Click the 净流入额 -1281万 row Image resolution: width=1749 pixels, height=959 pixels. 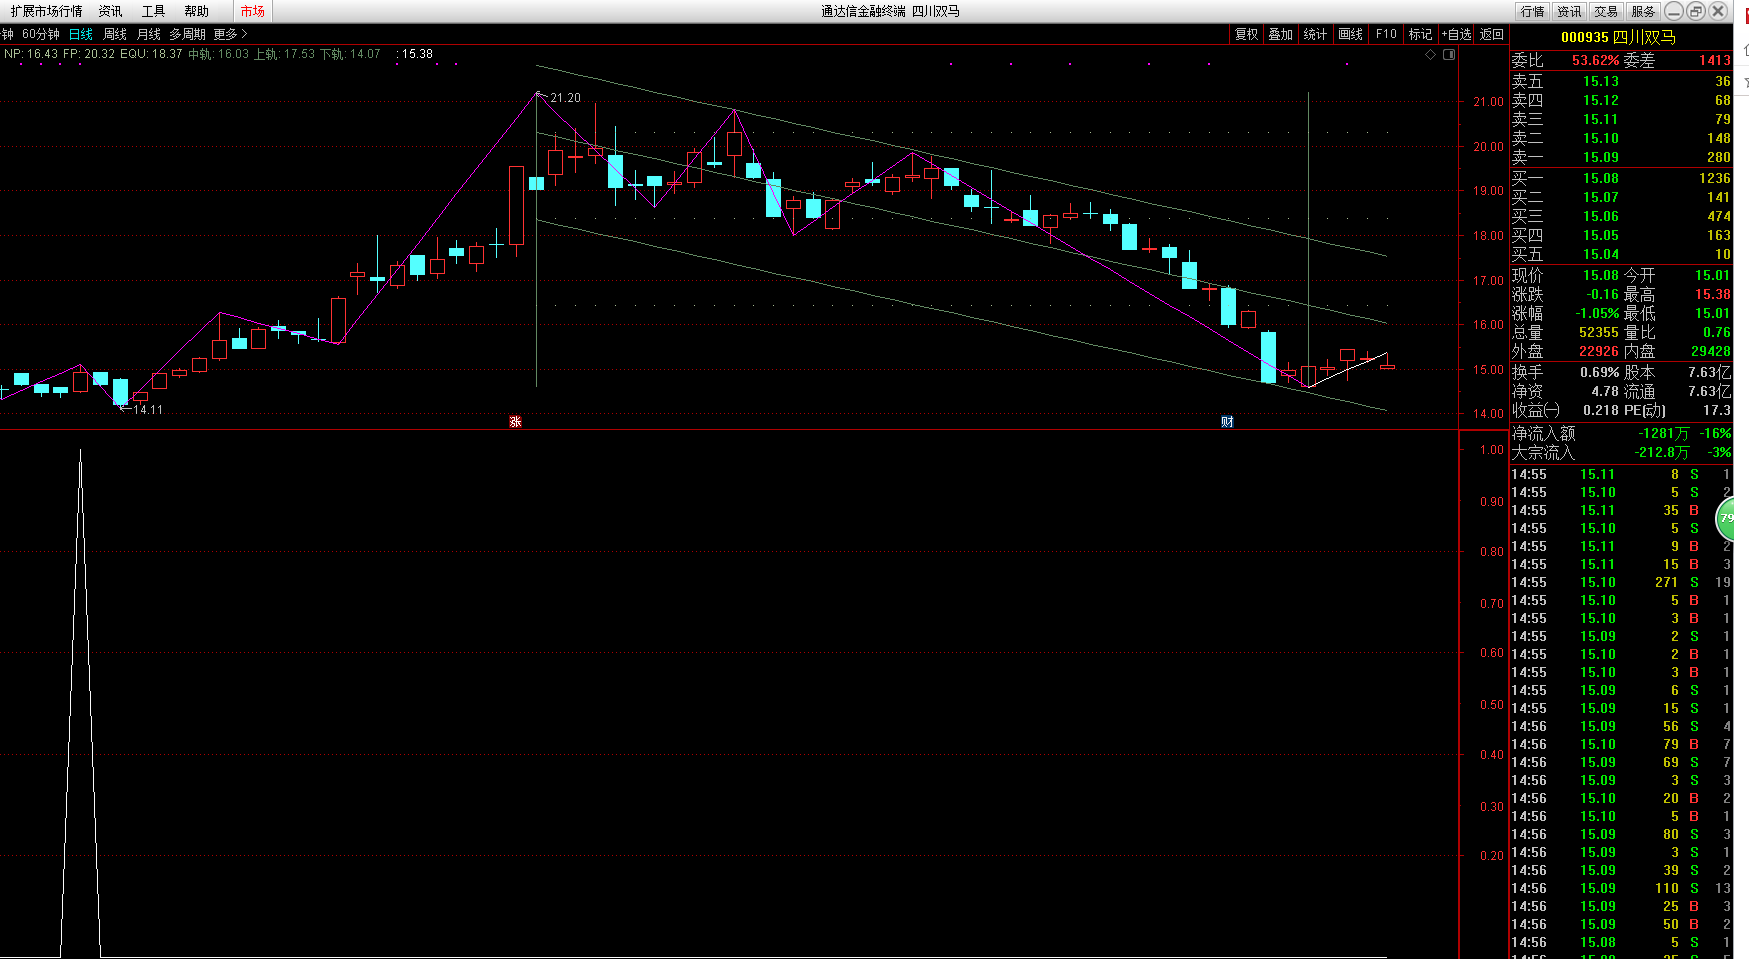(1620, 433)
